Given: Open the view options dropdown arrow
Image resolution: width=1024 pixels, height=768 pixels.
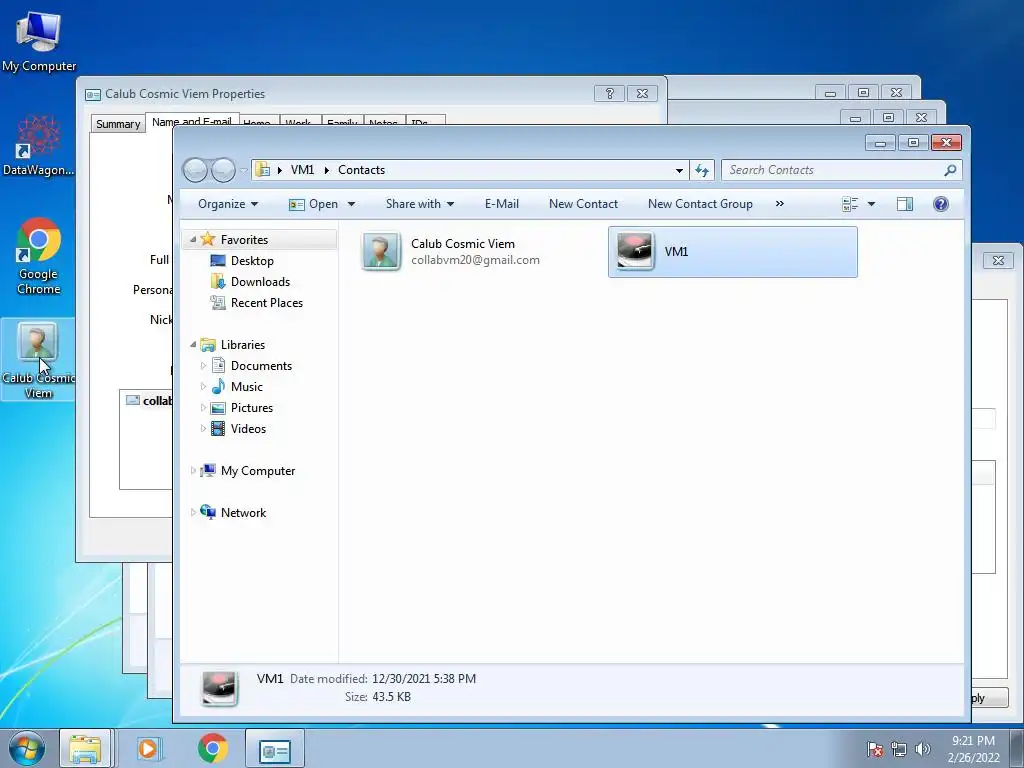Looking at the screenshot, I should click(x=871, y=204).
